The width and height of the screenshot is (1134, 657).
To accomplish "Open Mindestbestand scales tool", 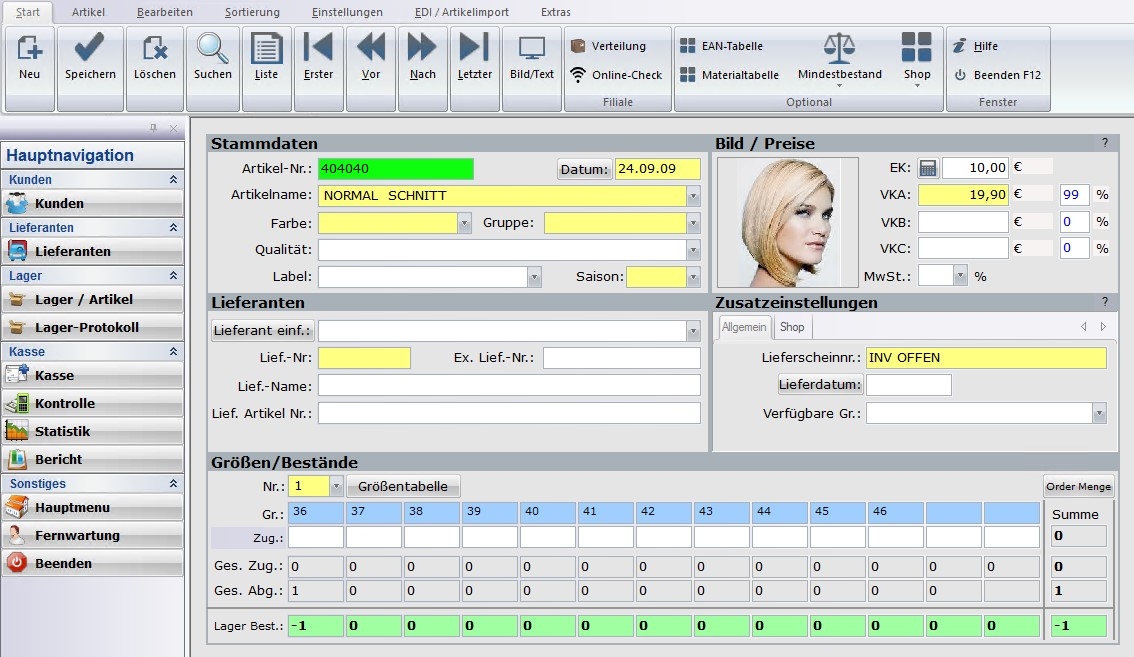I will point(840,58).
